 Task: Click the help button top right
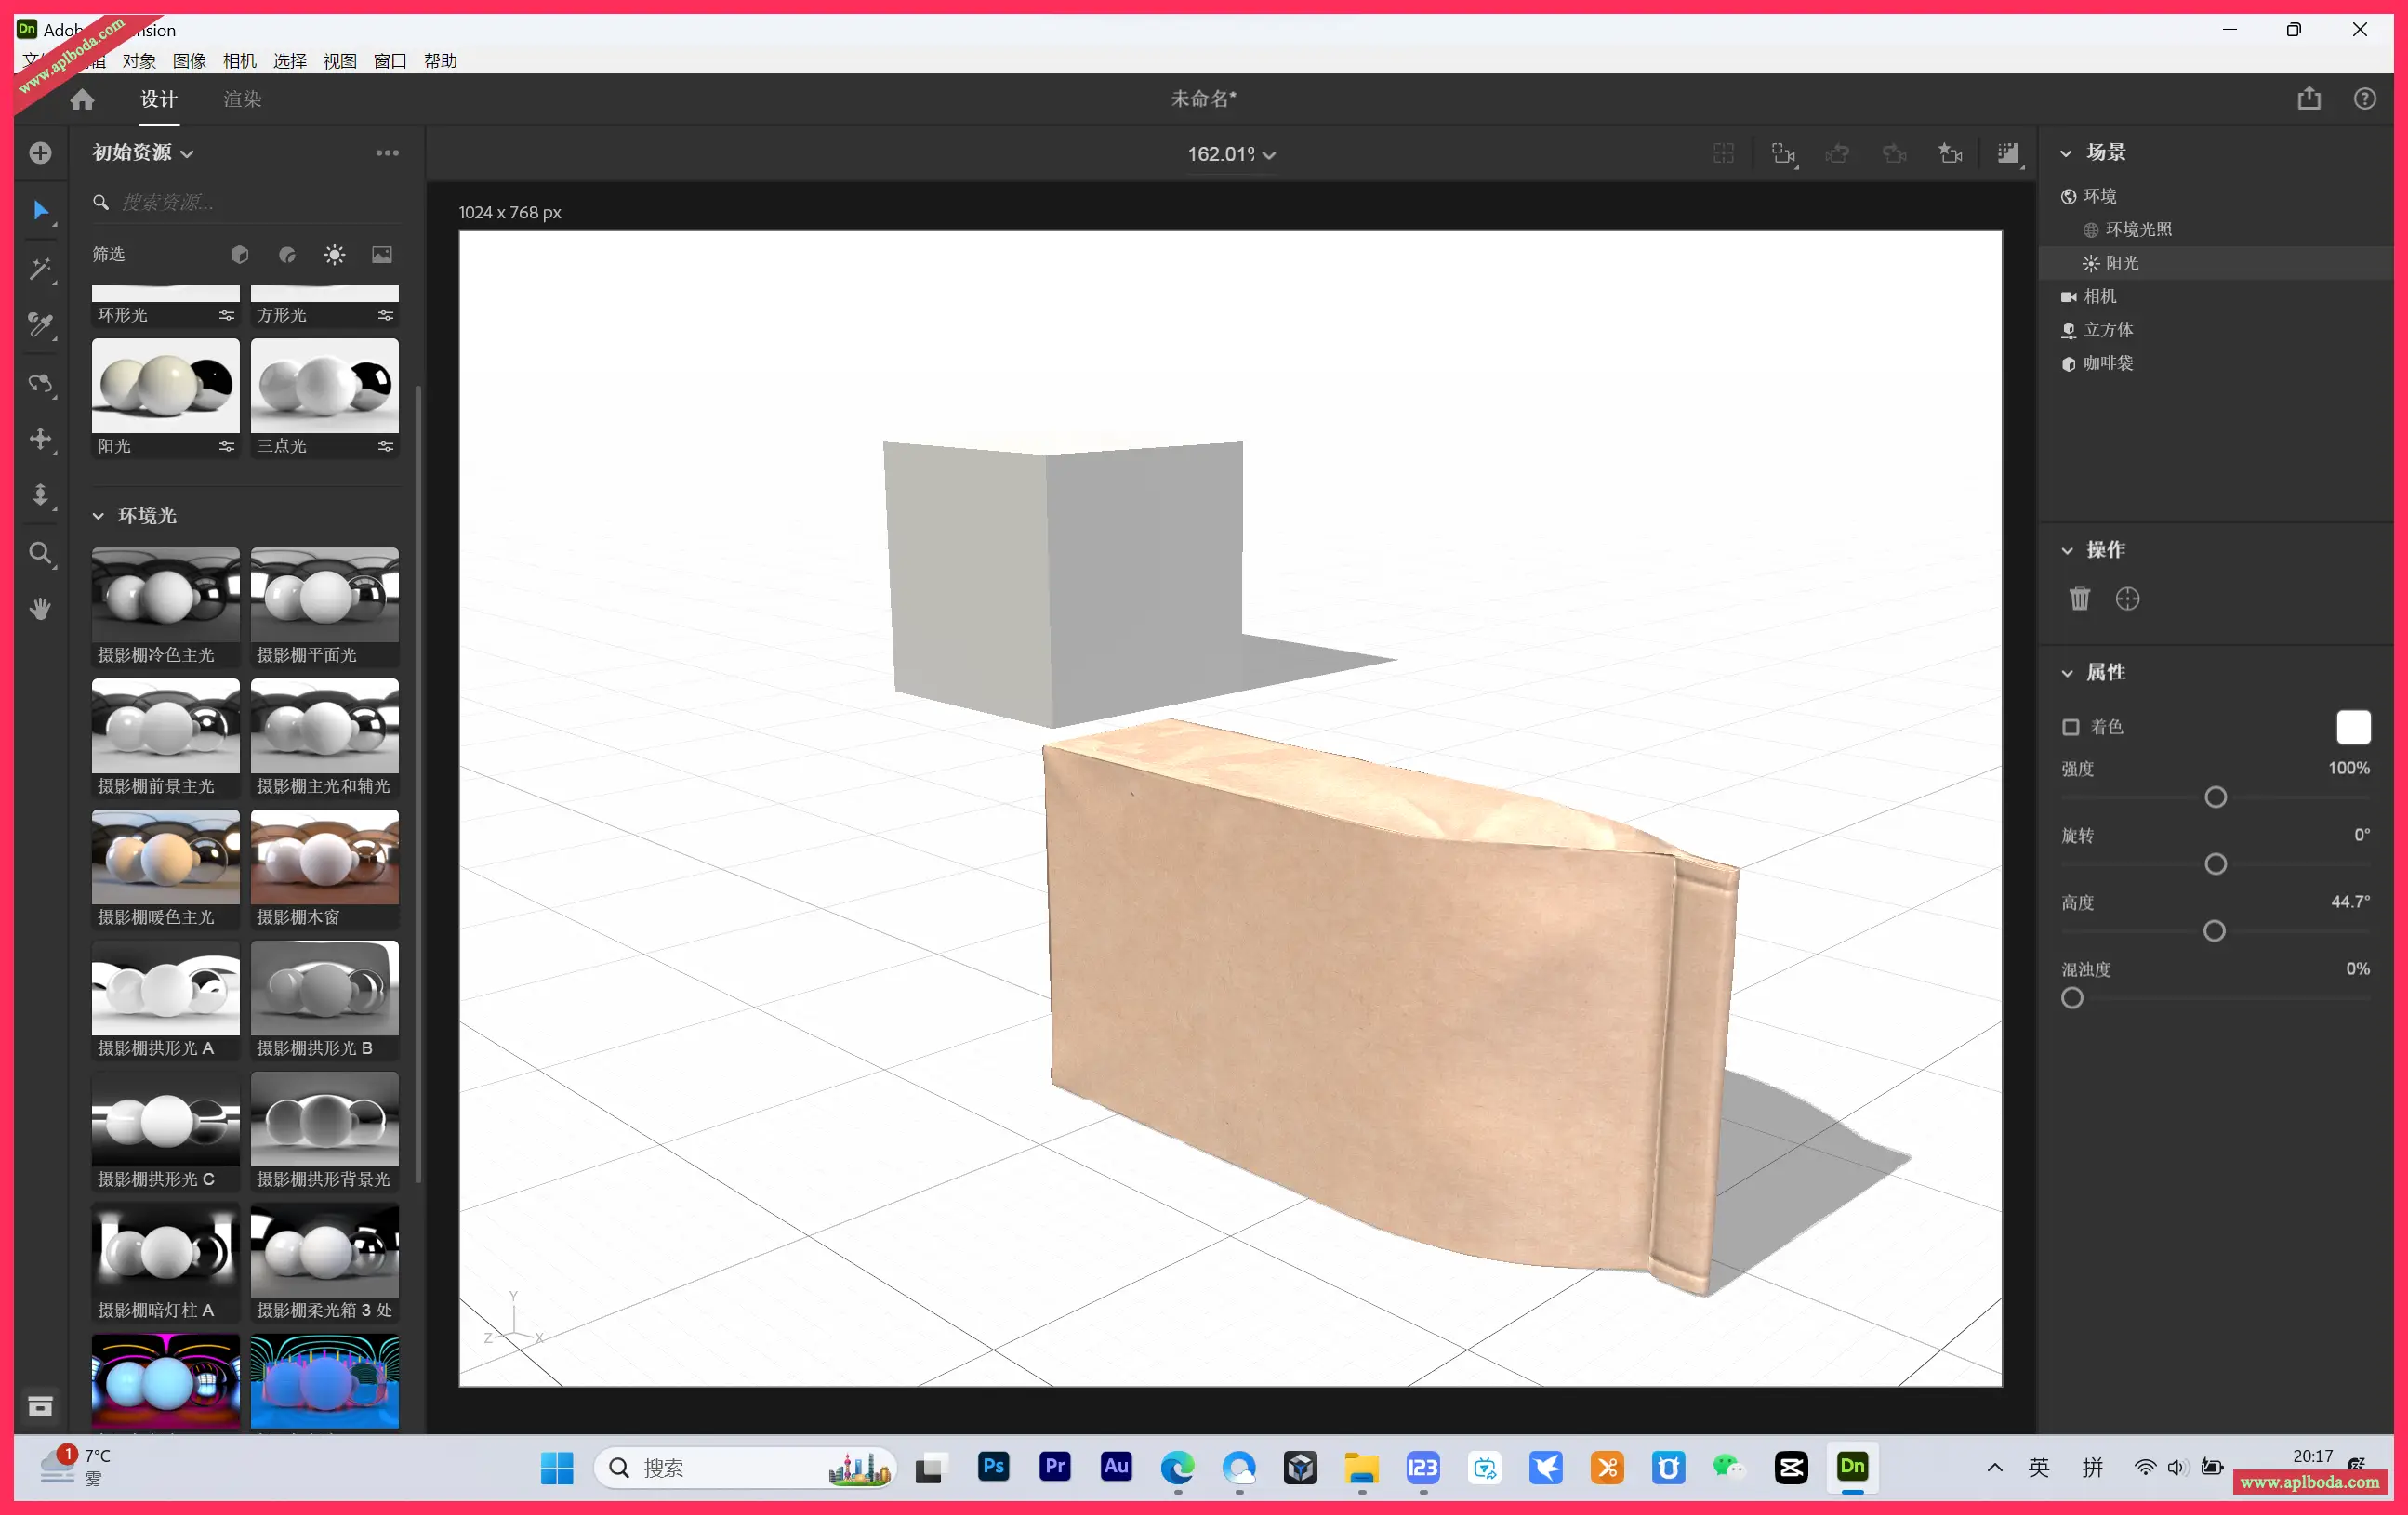tap(2365, 98)
